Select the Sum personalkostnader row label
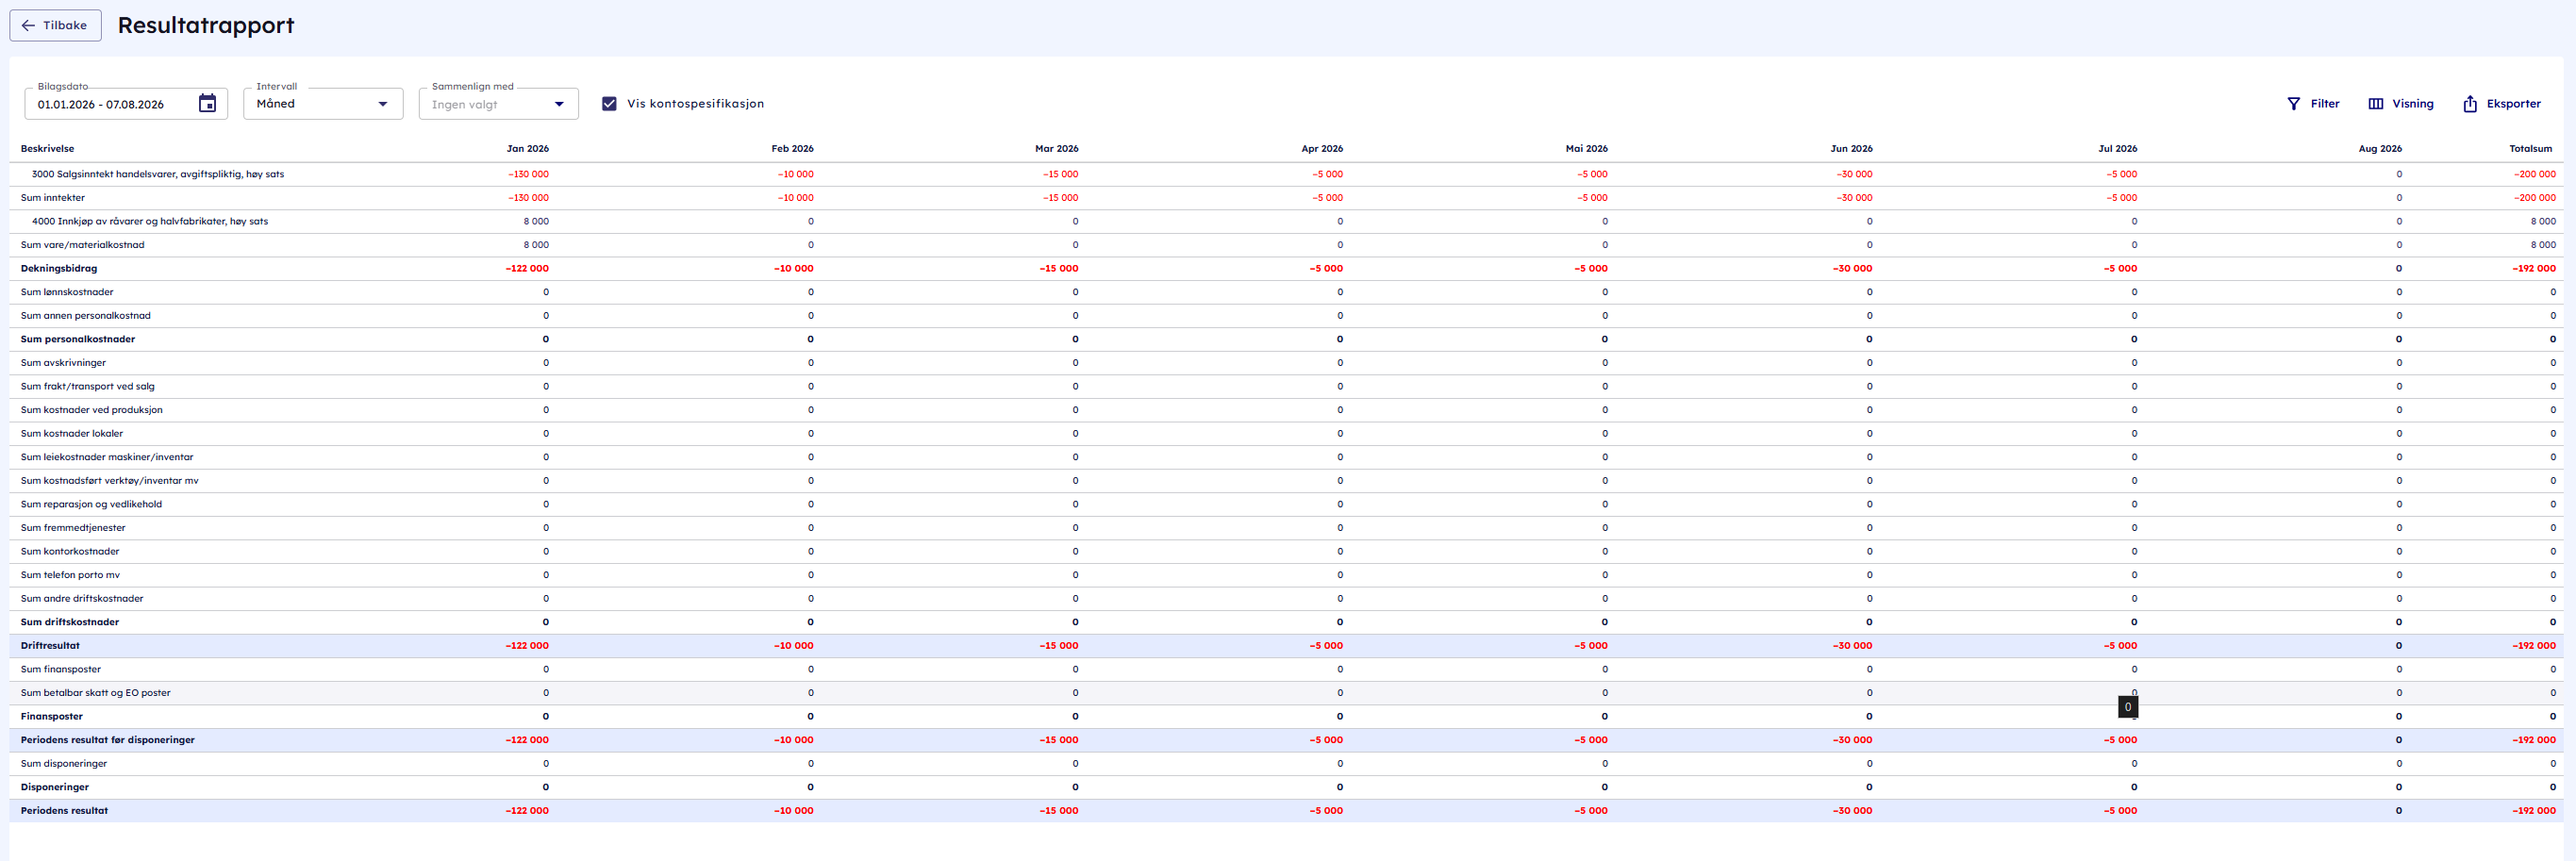 (x=77, y=339)
